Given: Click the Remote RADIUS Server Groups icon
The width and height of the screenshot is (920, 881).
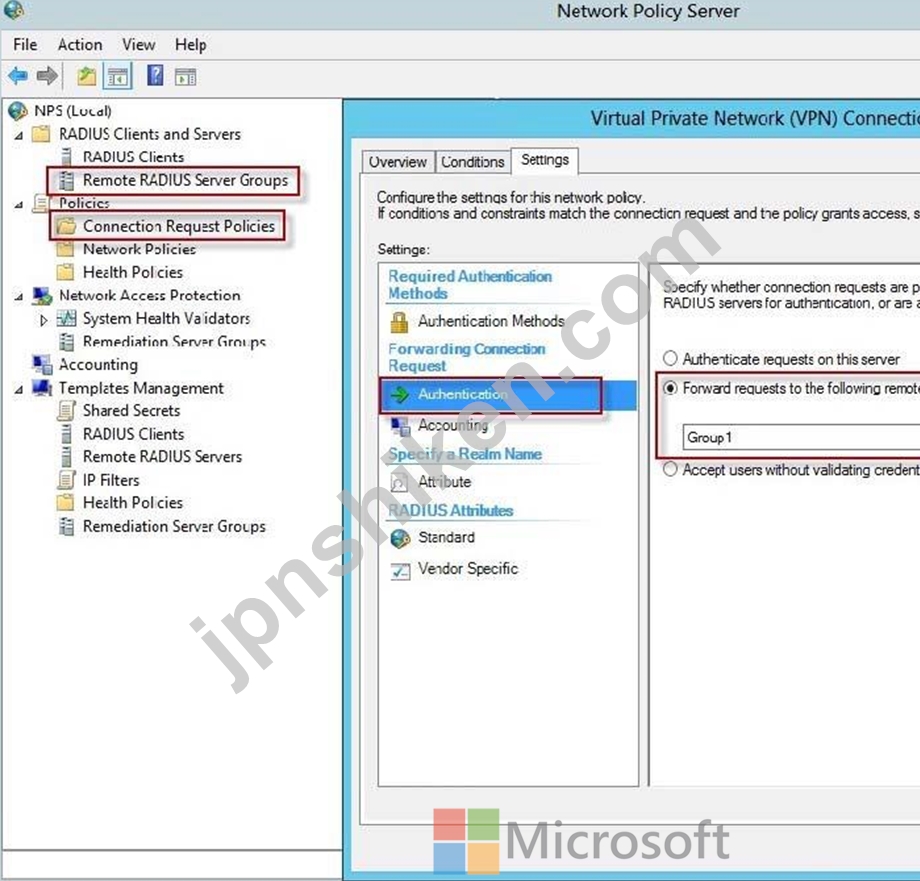Looking at the screenshot, I should 66,181.
